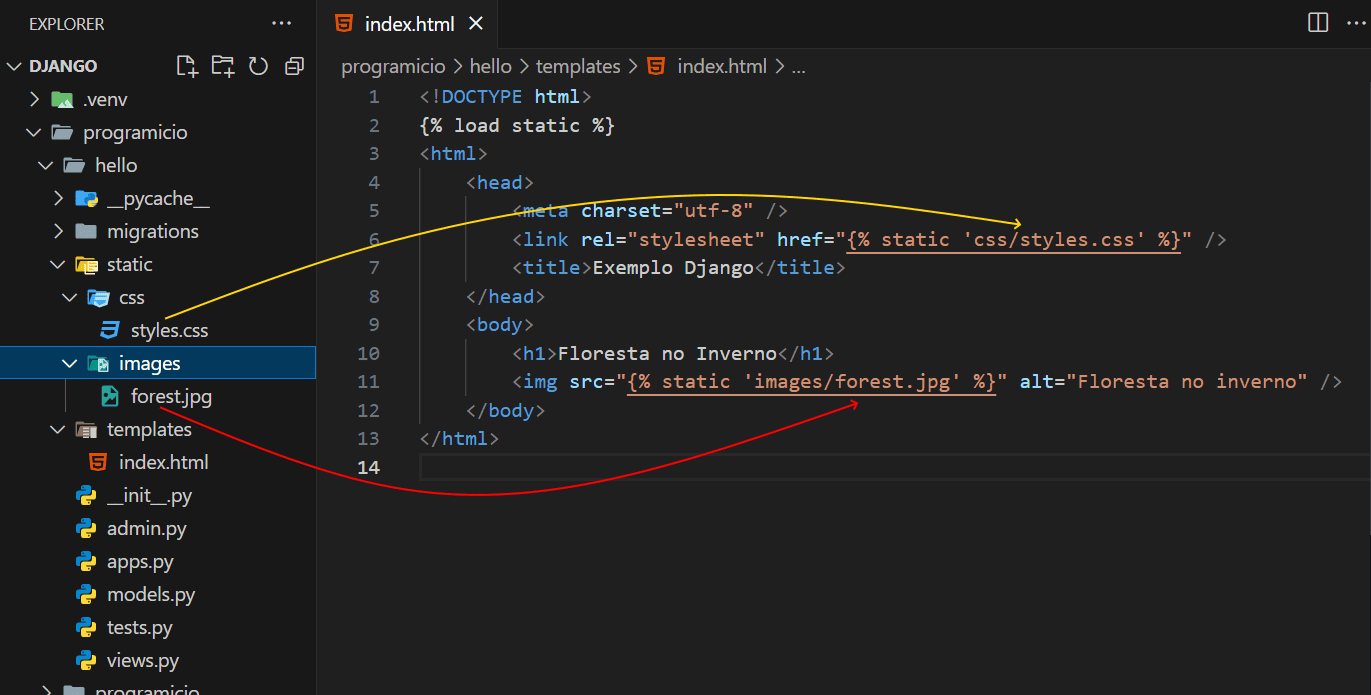
Task: Click the css folder icon
Action: tap(98, 297)
